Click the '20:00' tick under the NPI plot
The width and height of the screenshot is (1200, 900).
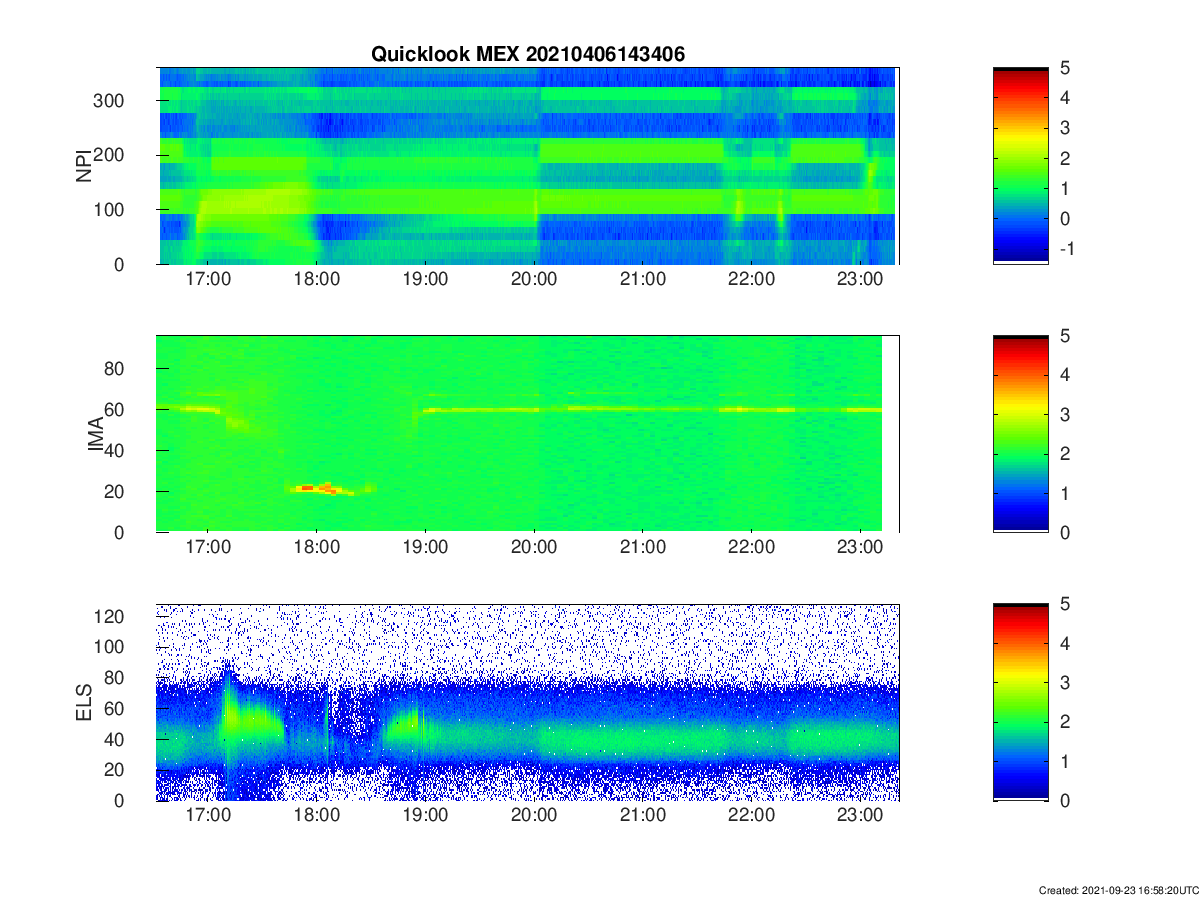[x=534, y=279]
